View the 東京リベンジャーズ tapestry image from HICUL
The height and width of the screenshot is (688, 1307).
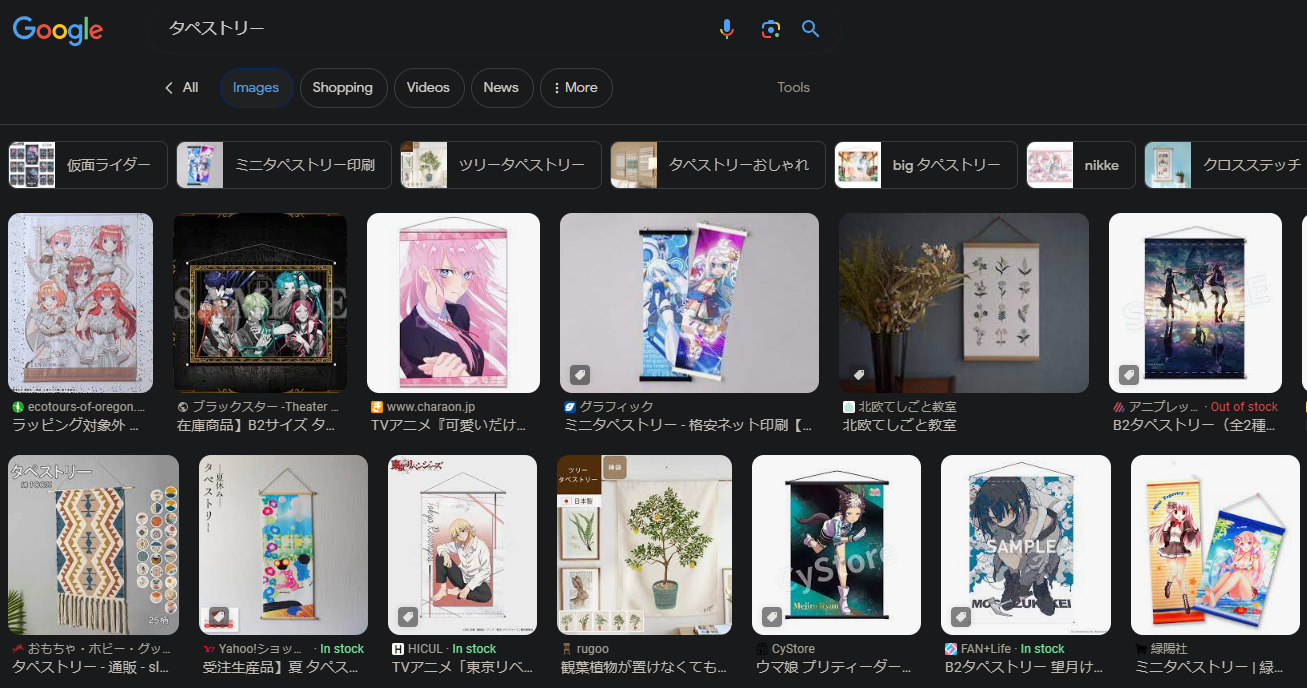pos(463,545)
